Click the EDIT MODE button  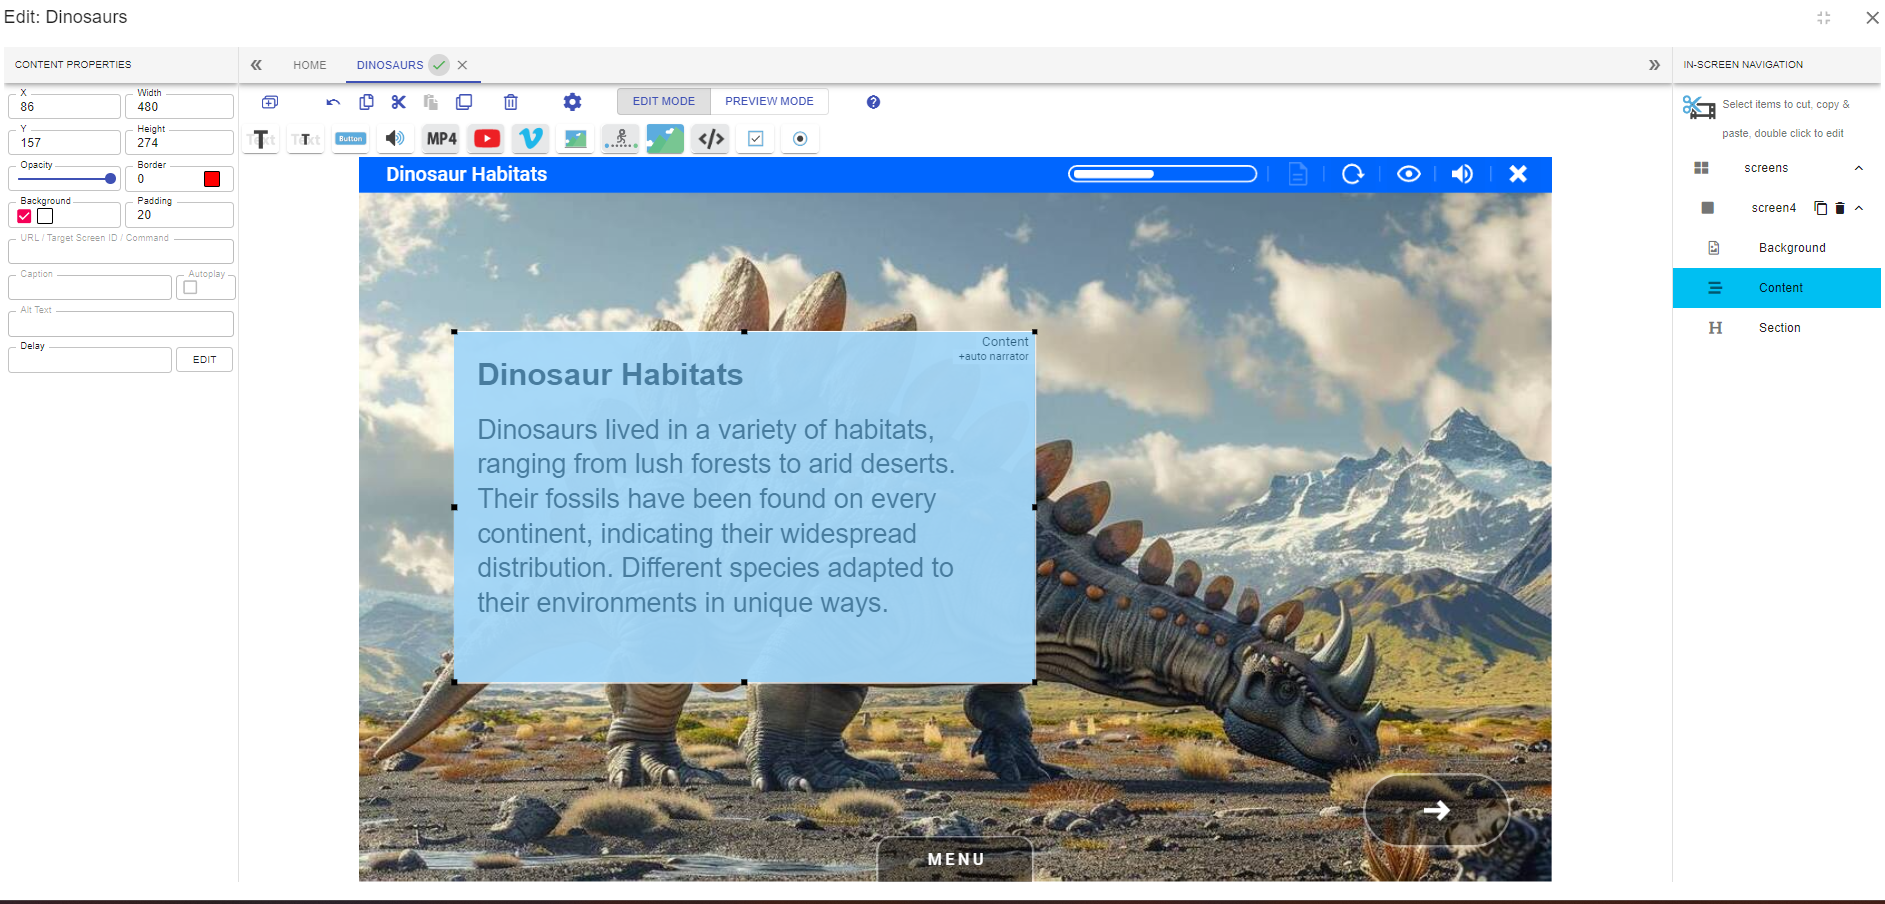(x=664, y=101)
